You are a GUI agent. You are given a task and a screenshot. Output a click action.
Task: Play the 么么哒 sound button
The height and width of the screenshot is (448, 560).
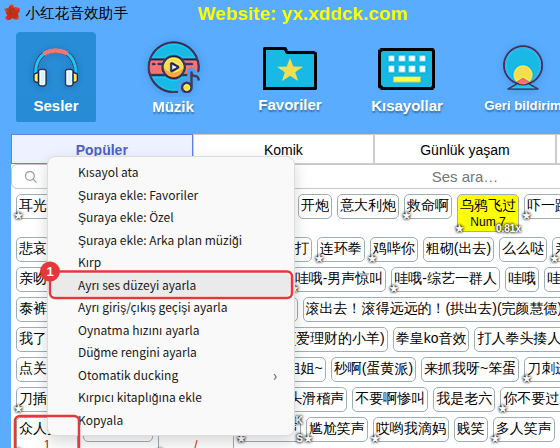coord(523,249)
